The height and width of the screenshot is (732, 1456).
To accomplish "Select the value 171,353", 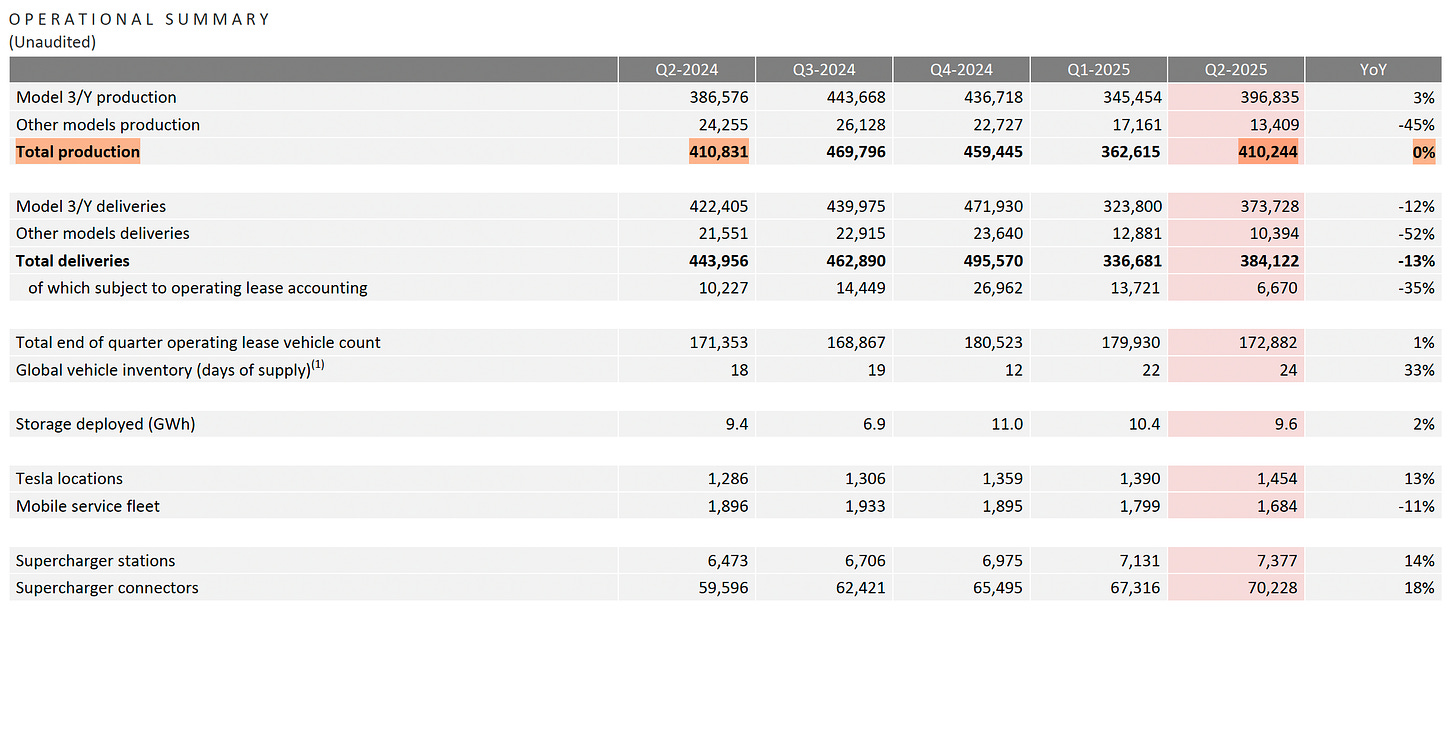I will point(719,342).
